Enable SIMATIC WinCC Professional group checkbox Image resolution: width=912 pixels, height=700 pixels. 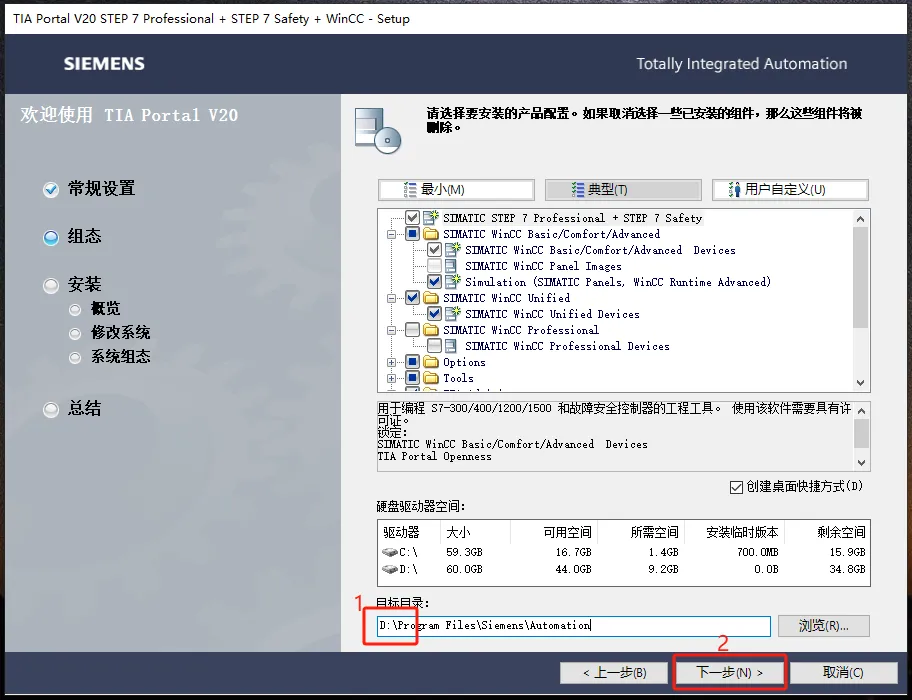tap(412, 330)
